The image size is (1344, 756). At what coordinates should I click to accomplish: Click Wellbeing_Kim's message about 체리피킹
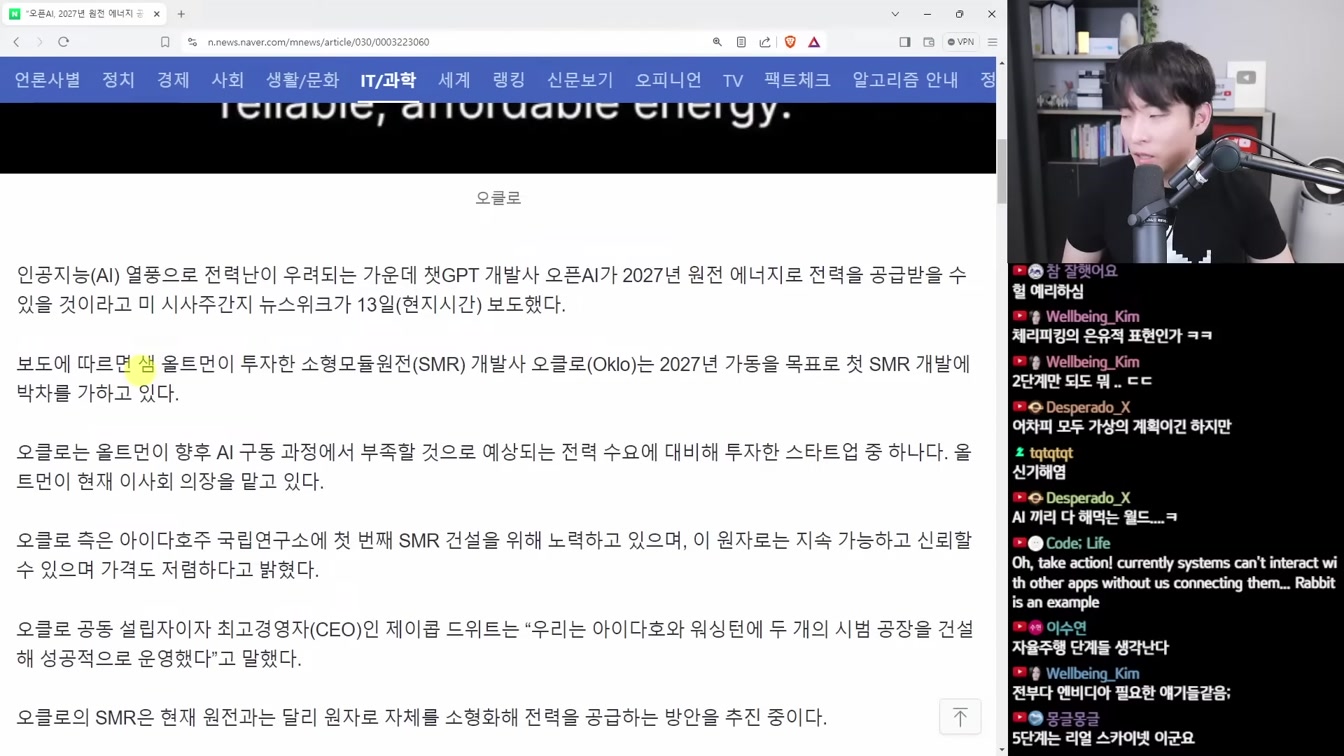tap(1112, 336)
